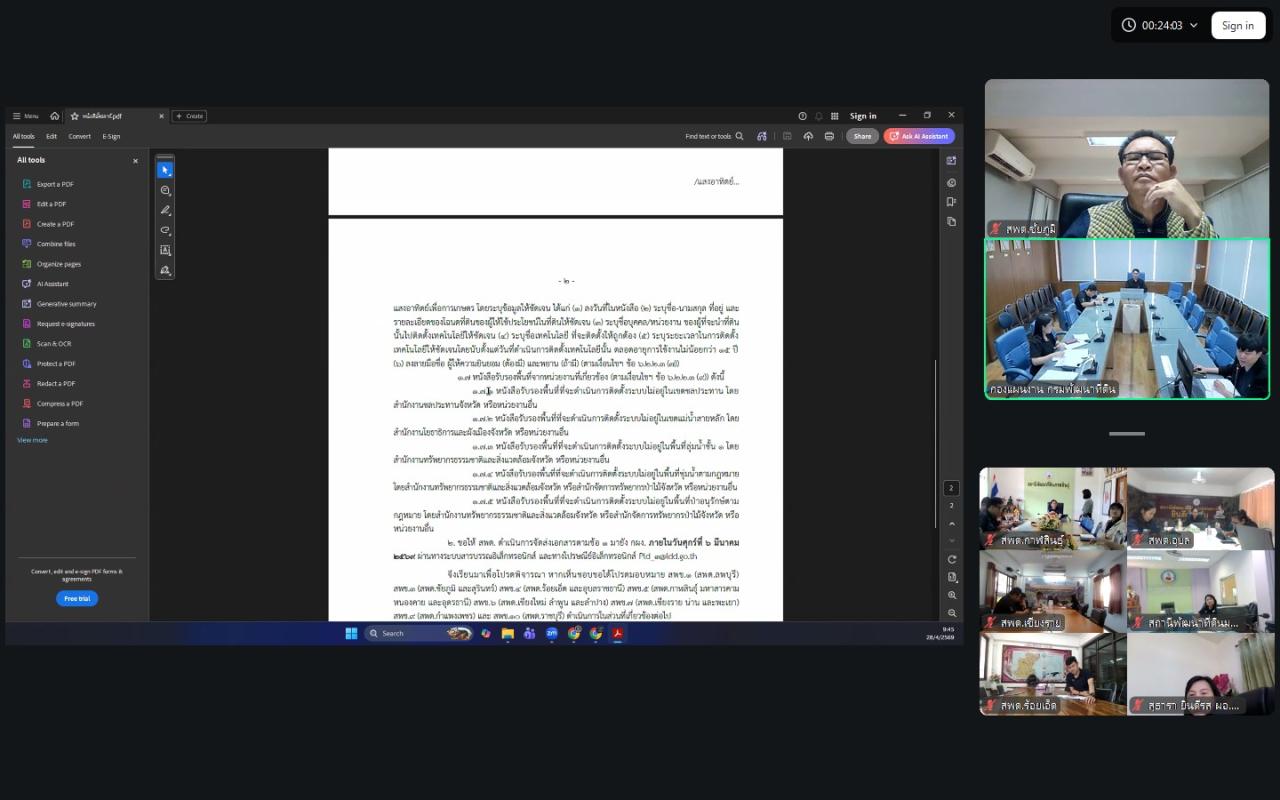Click the rotate page icon
This screenshot has width=1280, height=800.
[x=952, y=559]
